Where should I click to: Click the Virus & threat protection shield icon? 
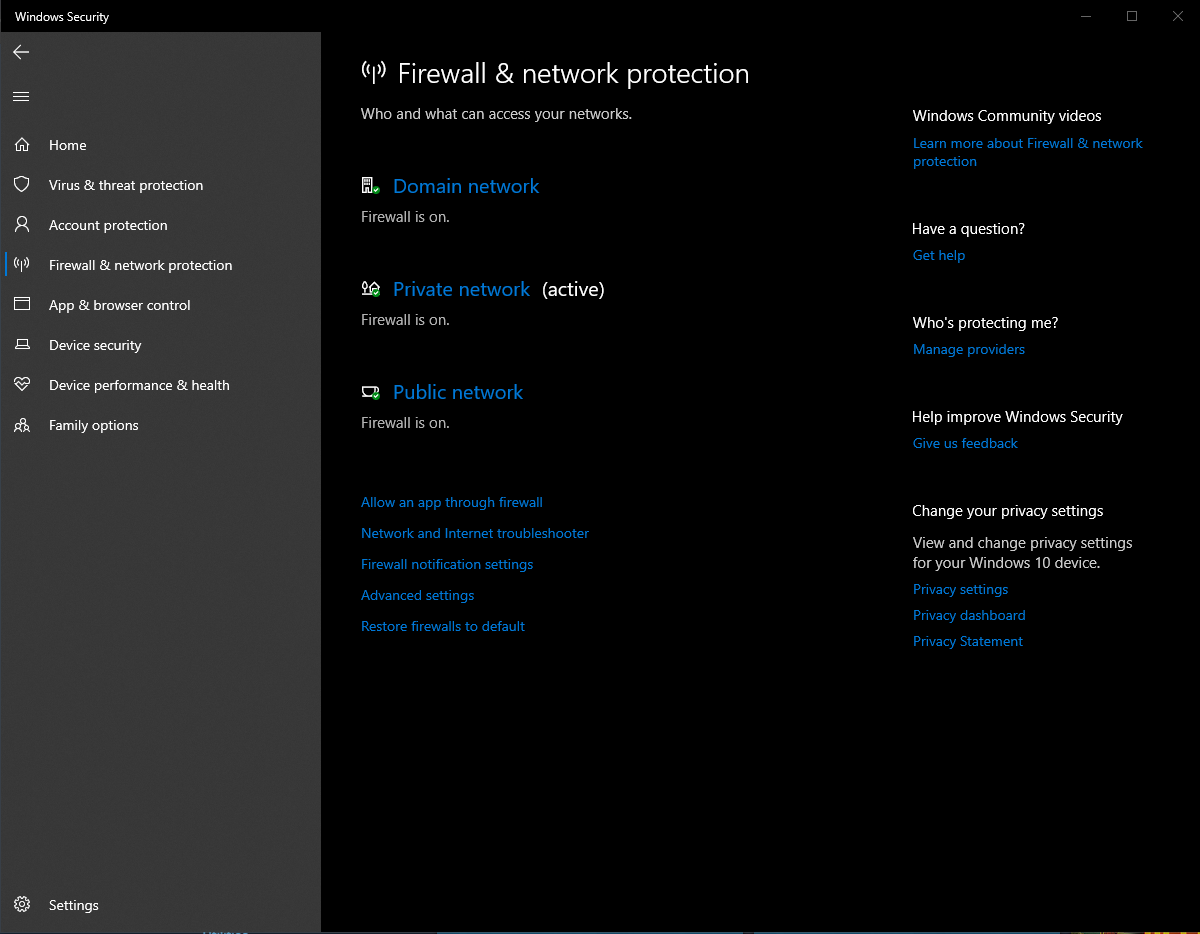pyautogui.click(x=22, y=185)
